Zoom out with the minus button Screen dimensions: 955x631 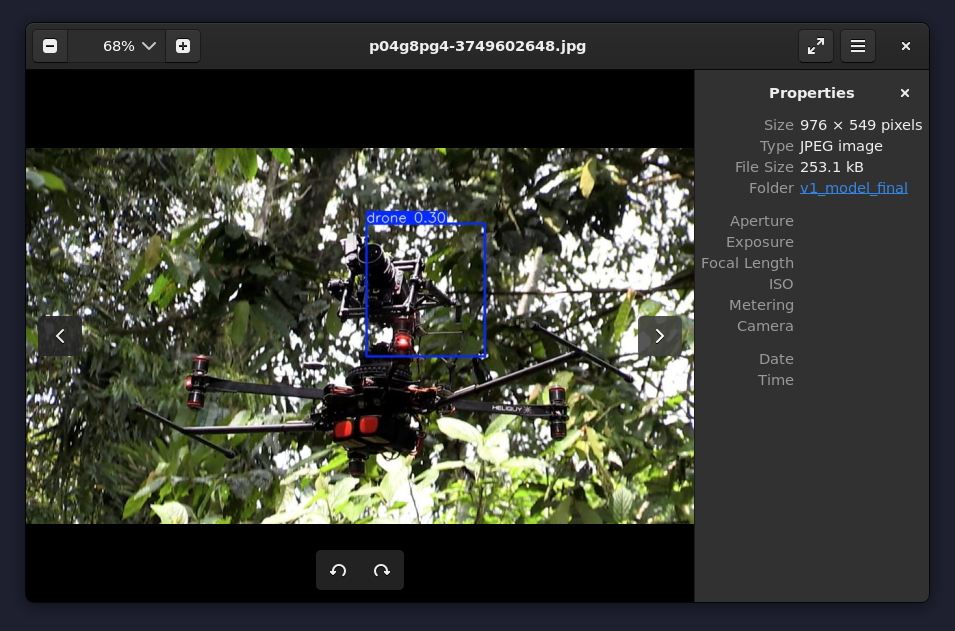(x=50, y=46)
